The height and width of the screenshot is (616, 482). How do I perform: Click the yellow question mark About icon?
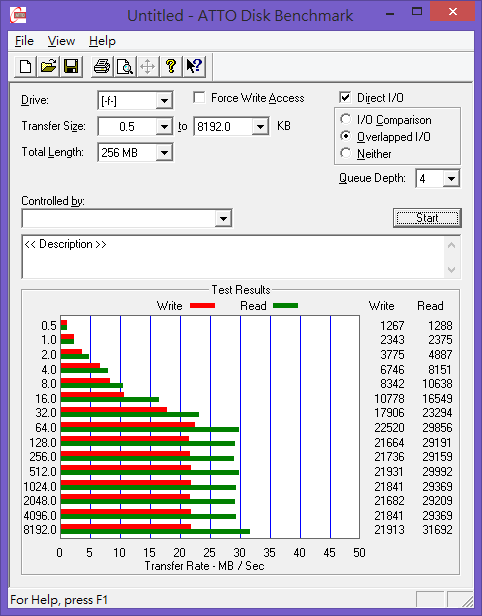click(x=171, y=66)
